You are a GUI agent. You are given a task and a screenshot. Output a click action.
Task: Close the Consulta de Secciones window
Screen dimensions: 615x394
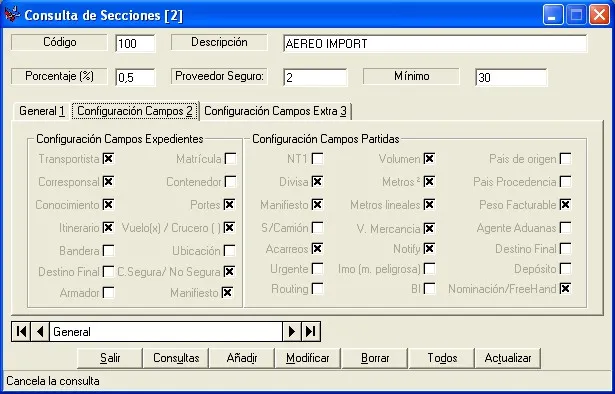(600, 15)
